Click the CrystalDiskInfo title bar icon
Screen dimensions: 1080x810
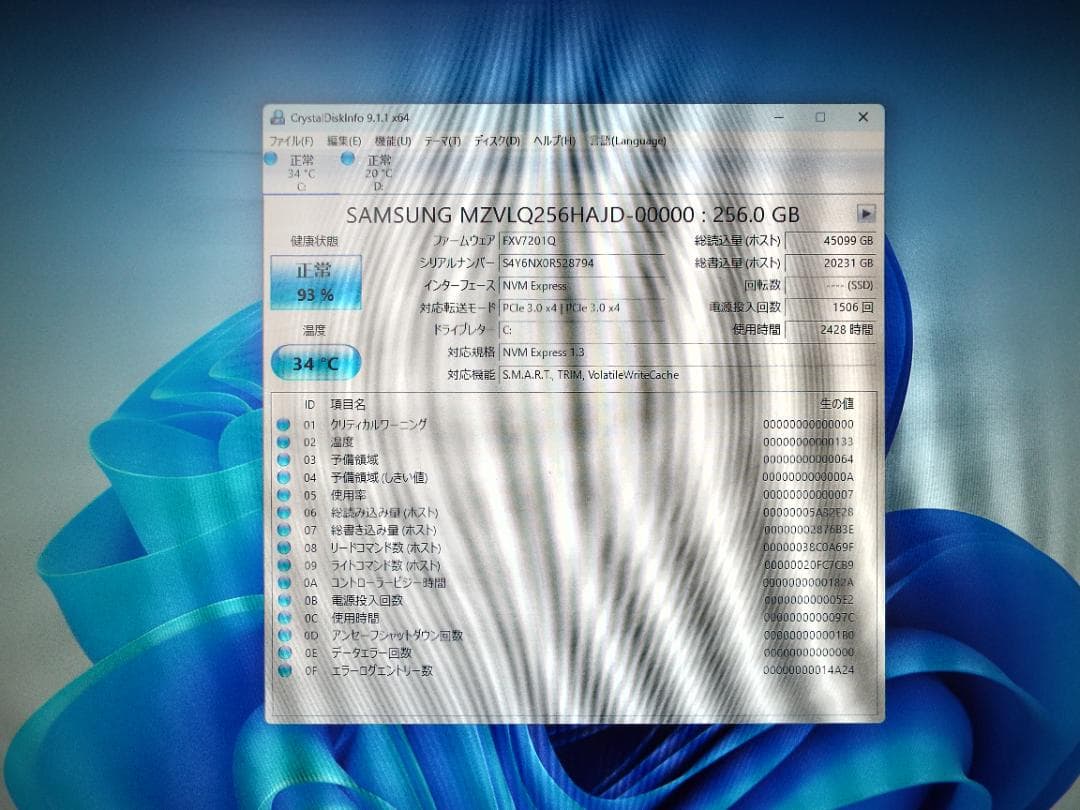pos(276,117)
